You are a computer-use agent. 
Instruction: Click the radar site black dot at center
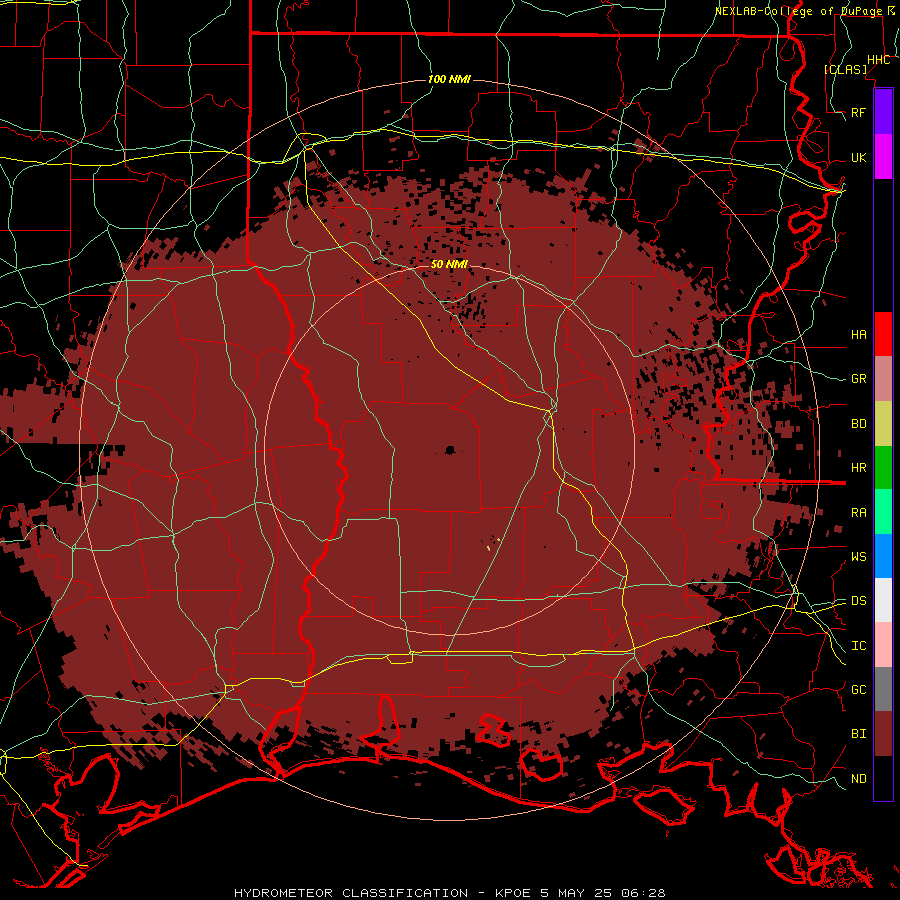[450, 450]
